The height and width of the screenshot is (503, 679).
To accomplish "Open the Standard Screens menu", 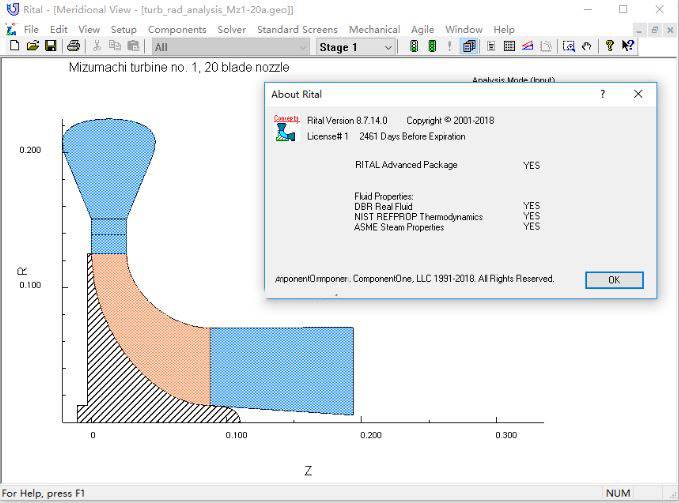I will (297, 29).
